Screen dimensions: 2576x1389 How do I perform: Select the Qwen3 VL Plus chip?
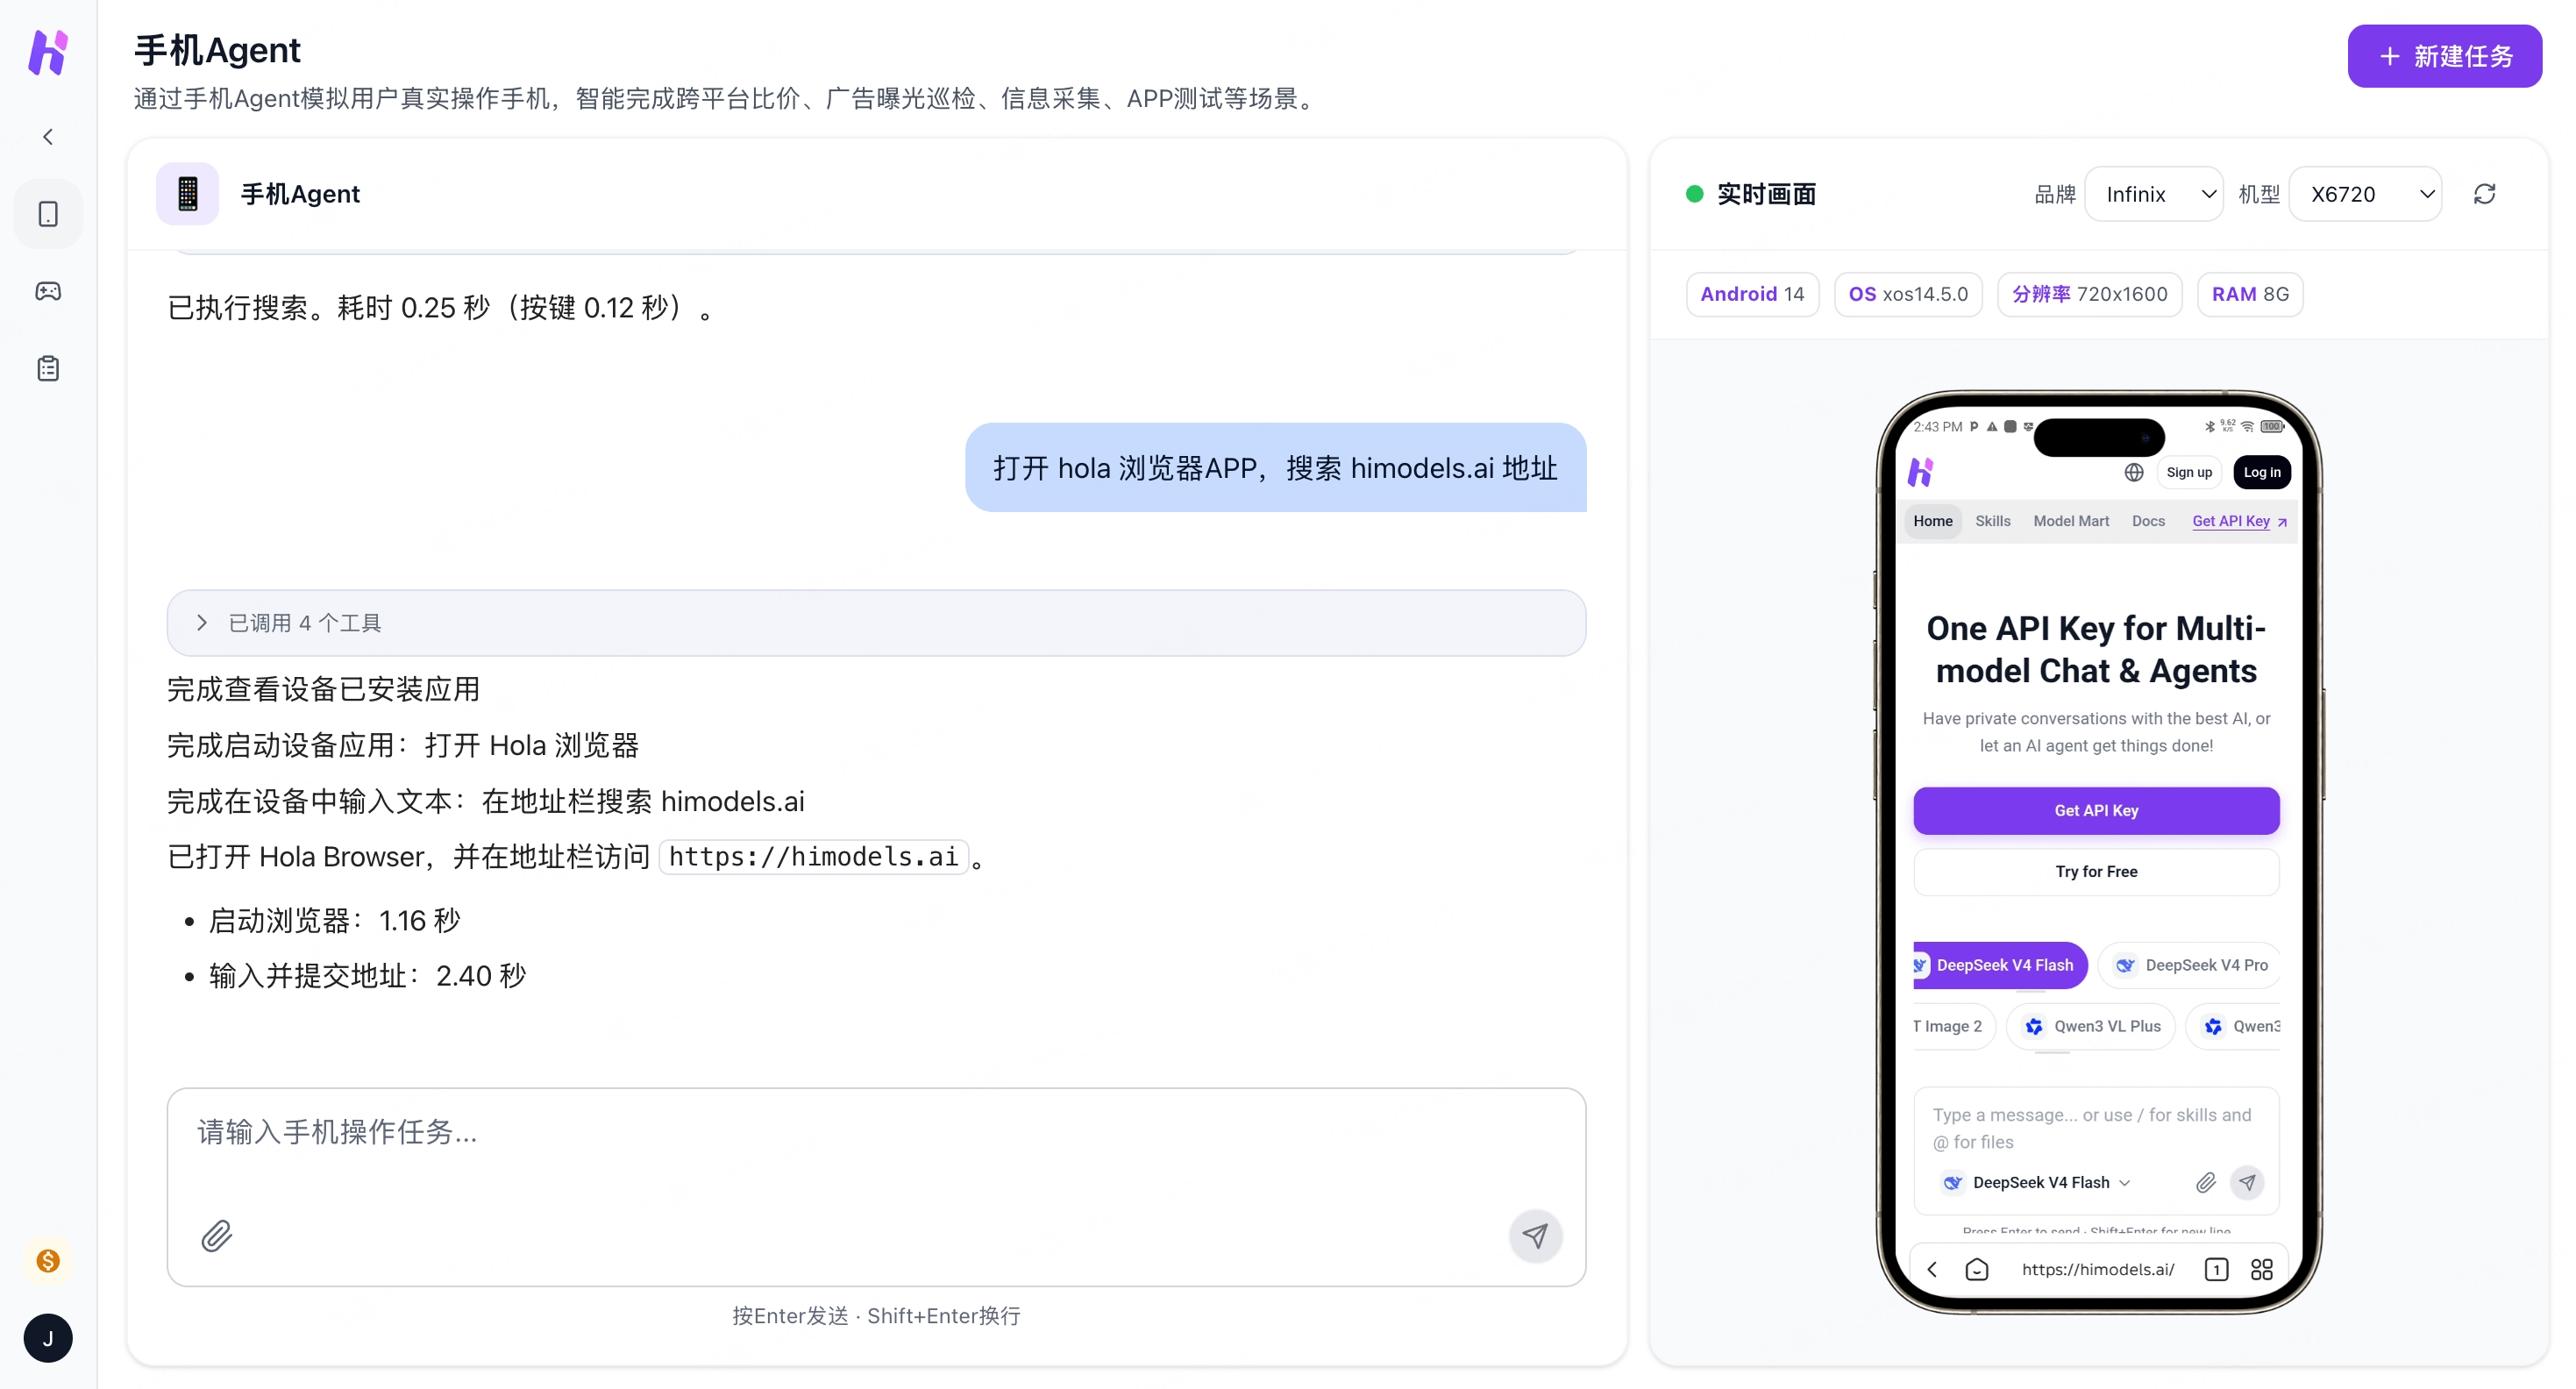2090,1026
